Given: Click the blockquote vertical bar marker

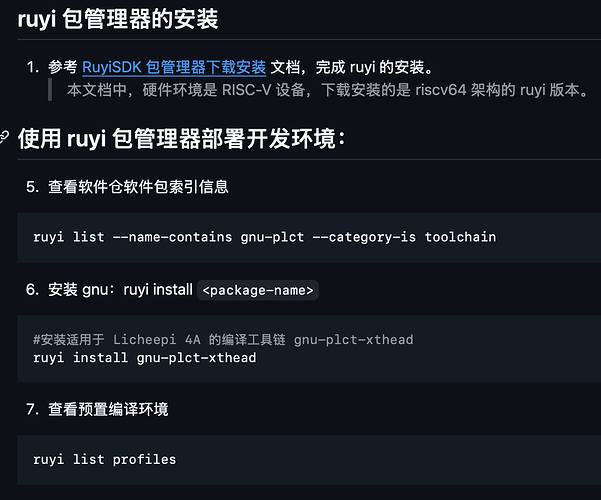Looking at the screenshot, I should [50, 90].
